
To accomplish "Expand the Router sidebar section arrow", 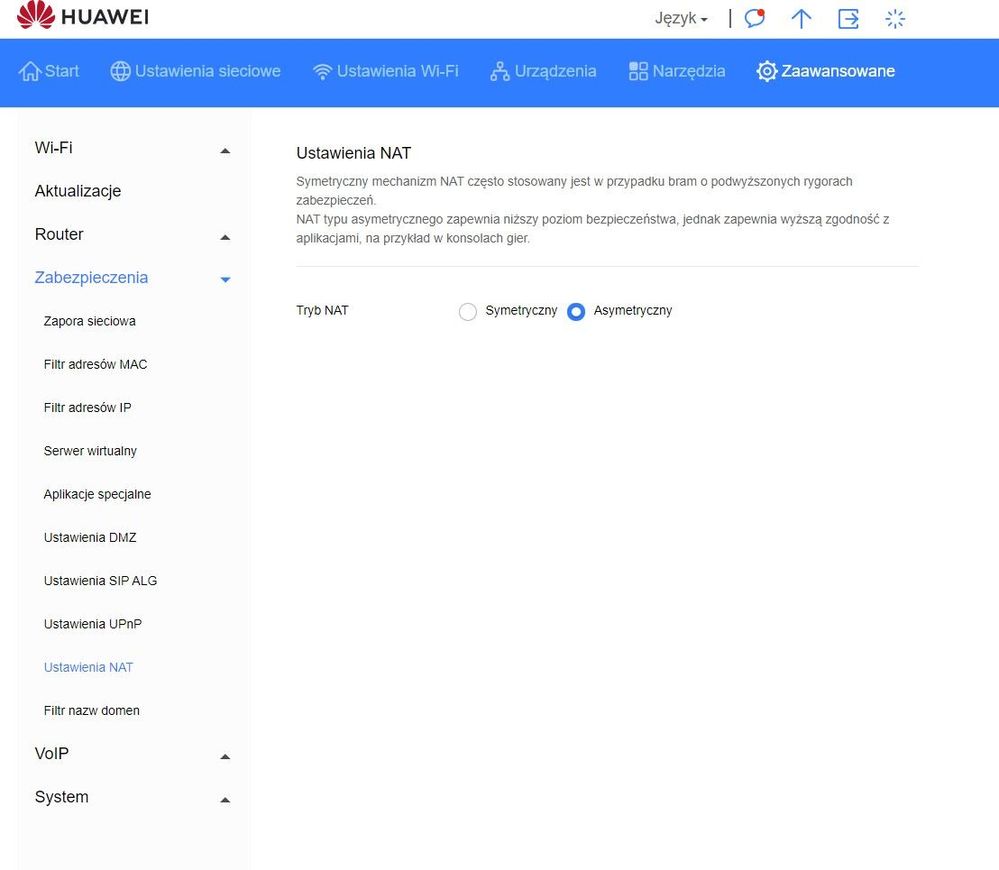I will click(225, 238).
